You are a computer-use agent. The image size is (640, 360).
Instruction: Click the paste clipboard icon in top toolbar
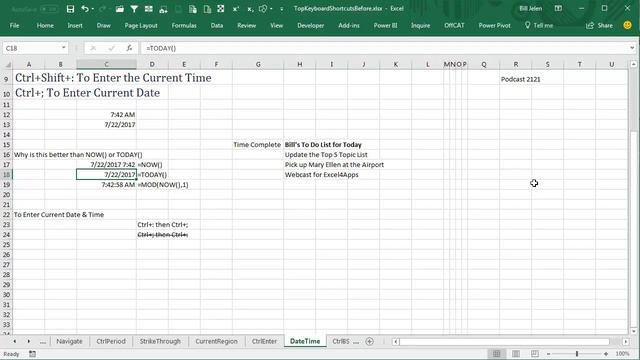193,9
